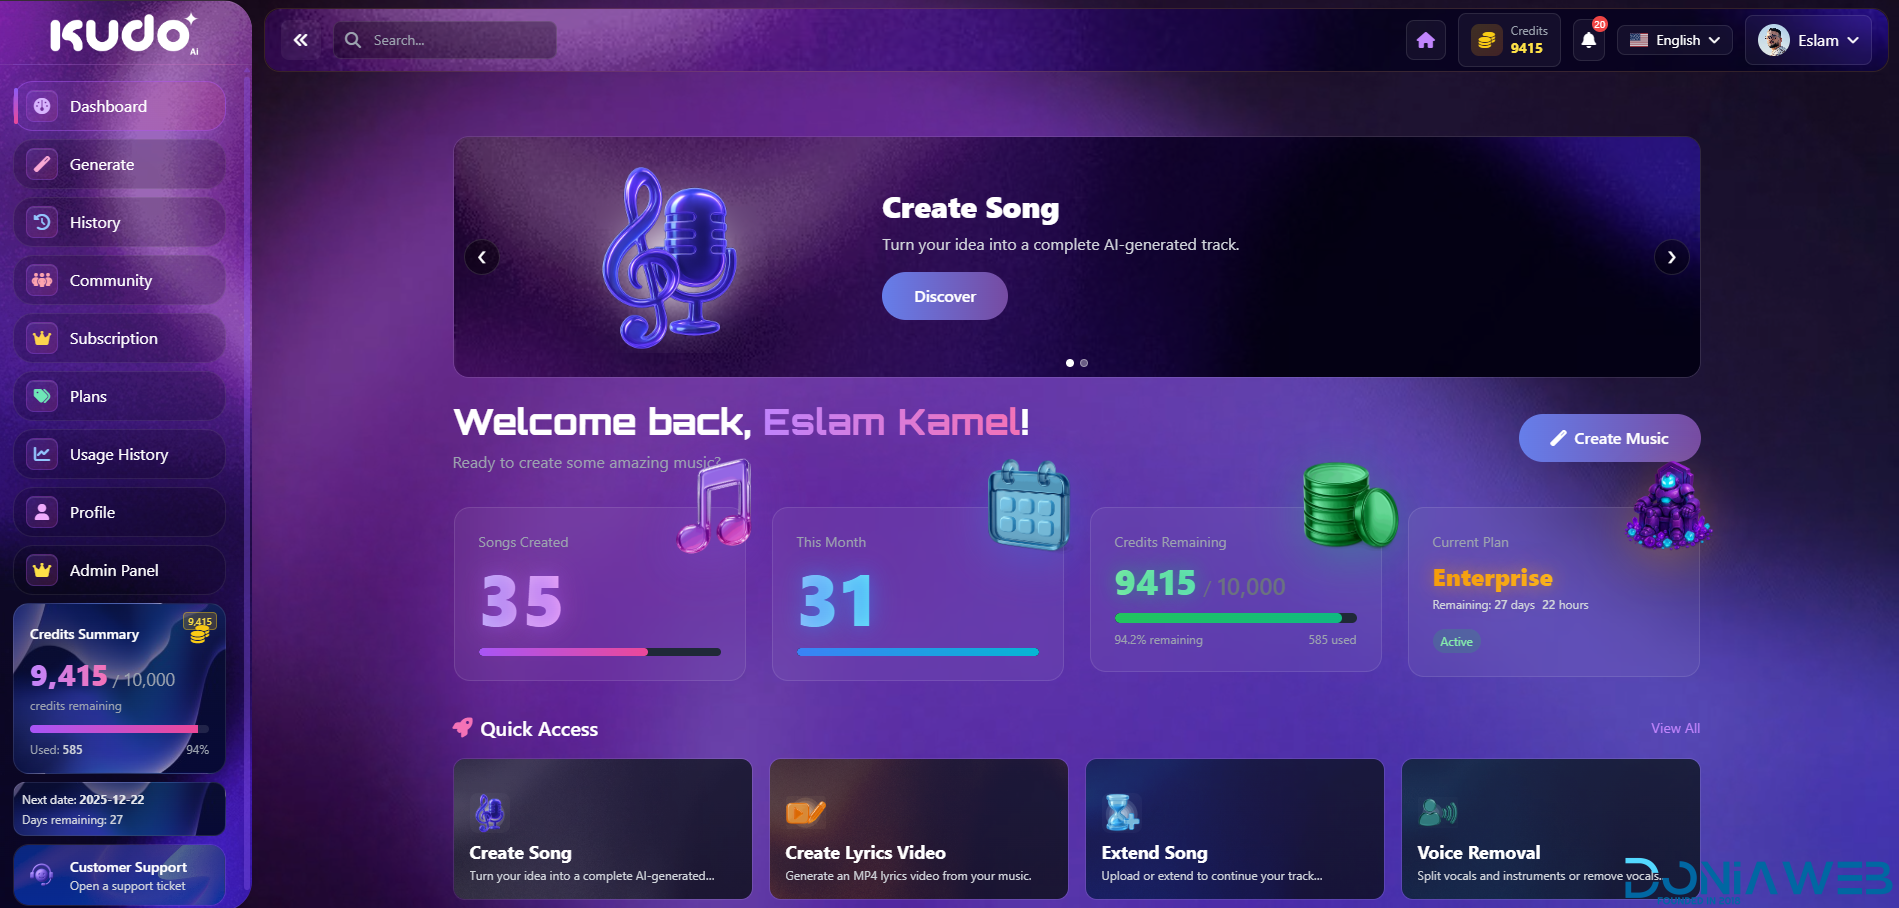The width and height of the screenshot is (1899, 908).
Task: Open Admin Panel in the sidebar
Action: (119, 570)
